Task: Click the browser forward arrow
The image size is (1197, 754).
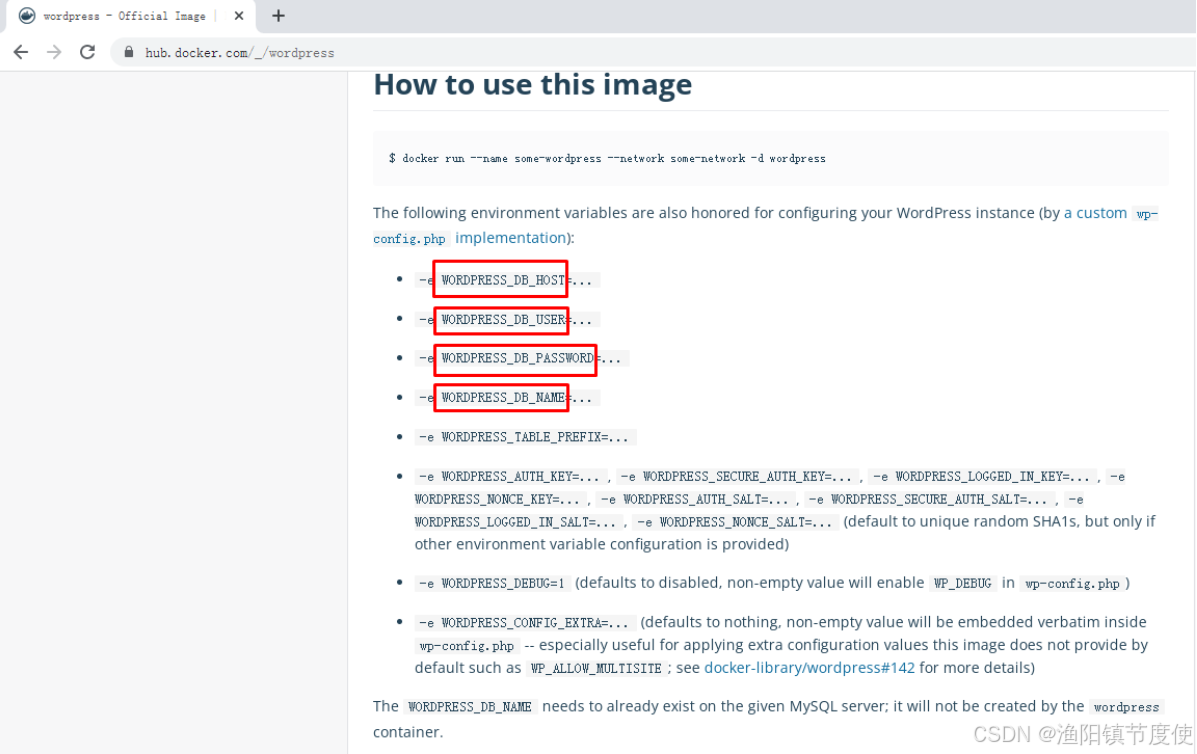Action: tap(54, 52)
